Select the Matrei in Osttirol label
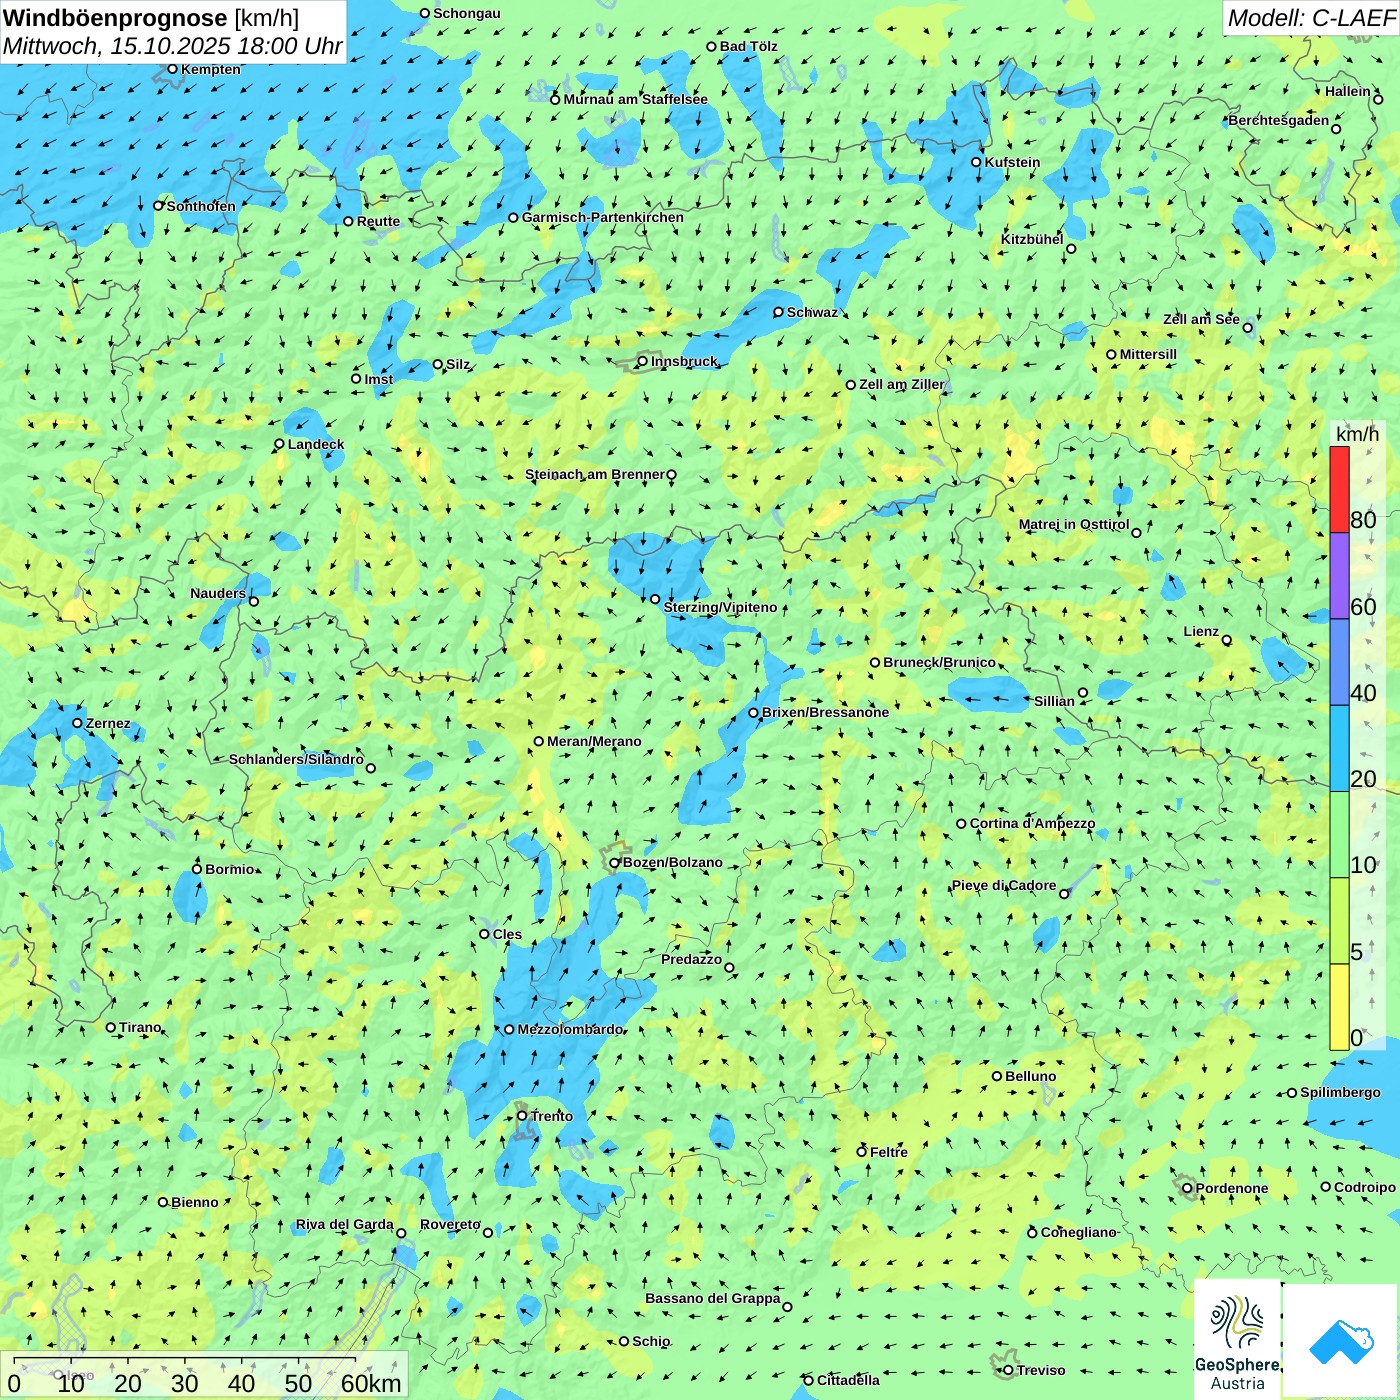 click(1074, 524)
